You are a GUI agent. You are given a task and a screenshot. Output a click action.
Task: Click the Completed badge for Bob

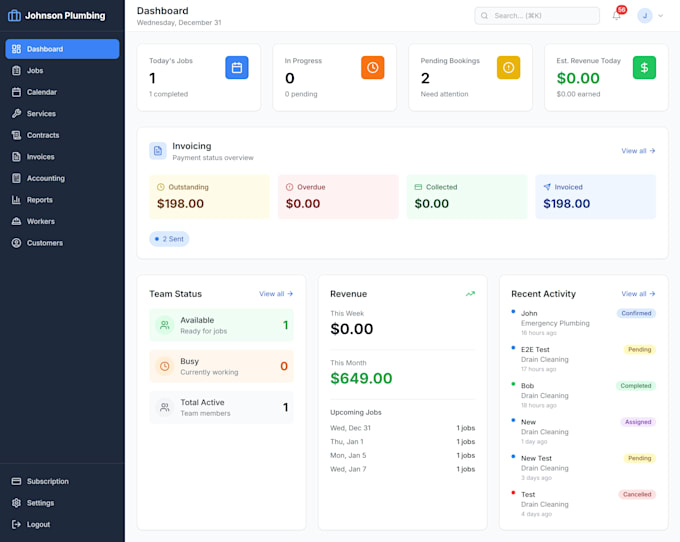click(x=636, y=386)
